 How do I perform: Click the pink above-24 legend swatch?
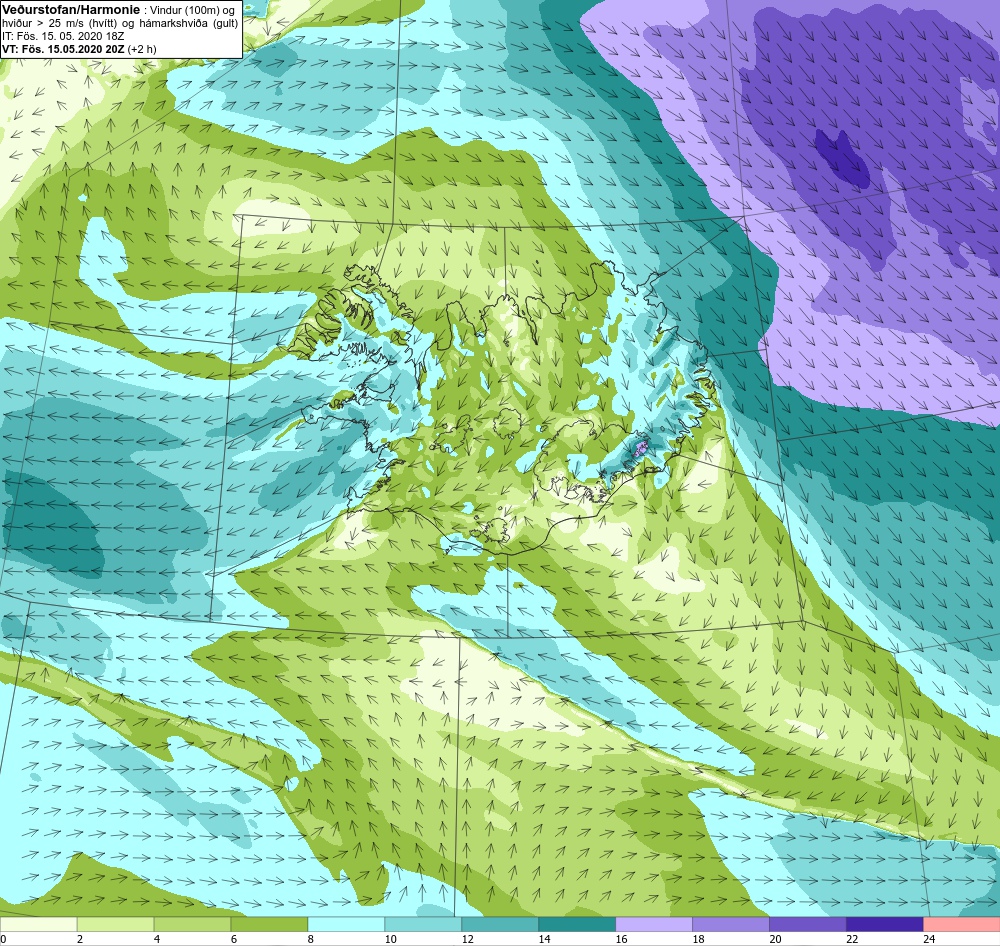[962, 925]
